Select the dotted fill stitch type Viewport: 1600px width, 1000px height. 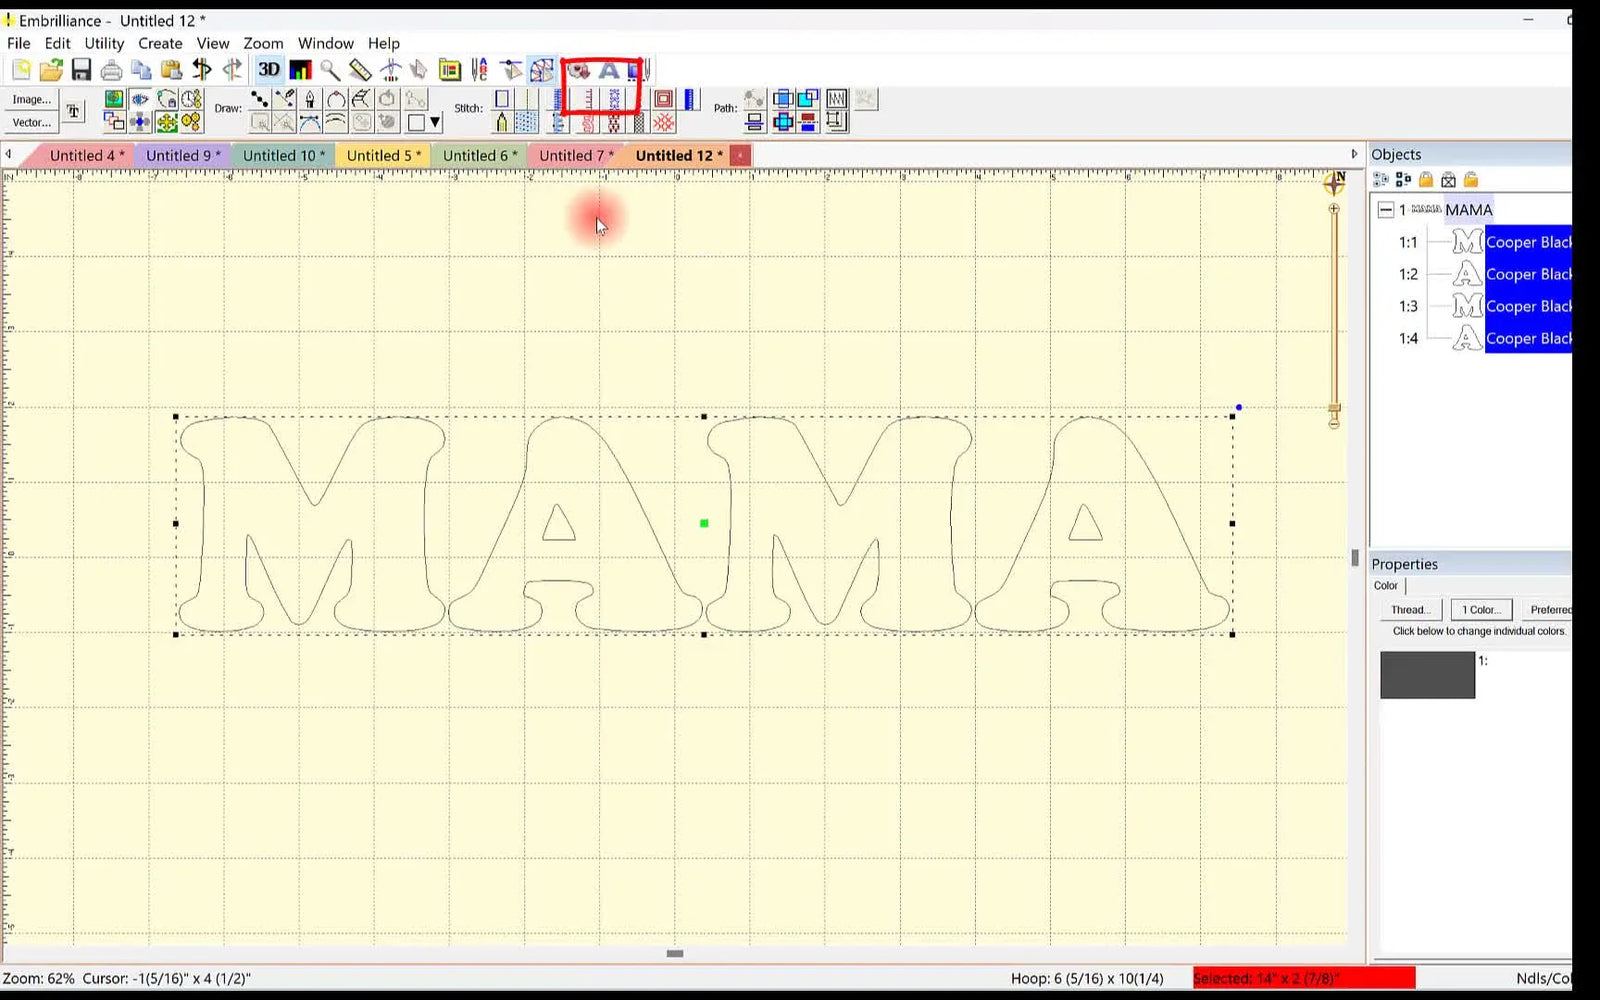(x=527, y=122)
